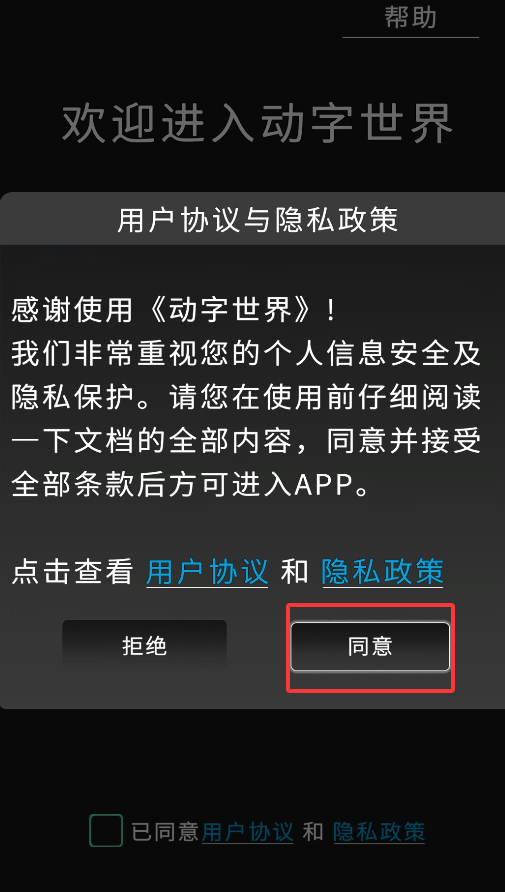Screen dimensions: 505x892
Task: Tap the underline beneath the 帮助 text
Action: (411, 38)
